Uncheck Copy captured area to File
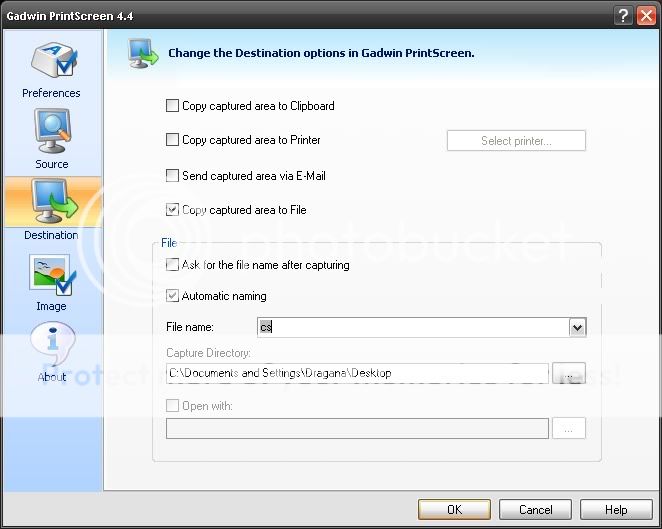662x529 pixels. (172, 209)
